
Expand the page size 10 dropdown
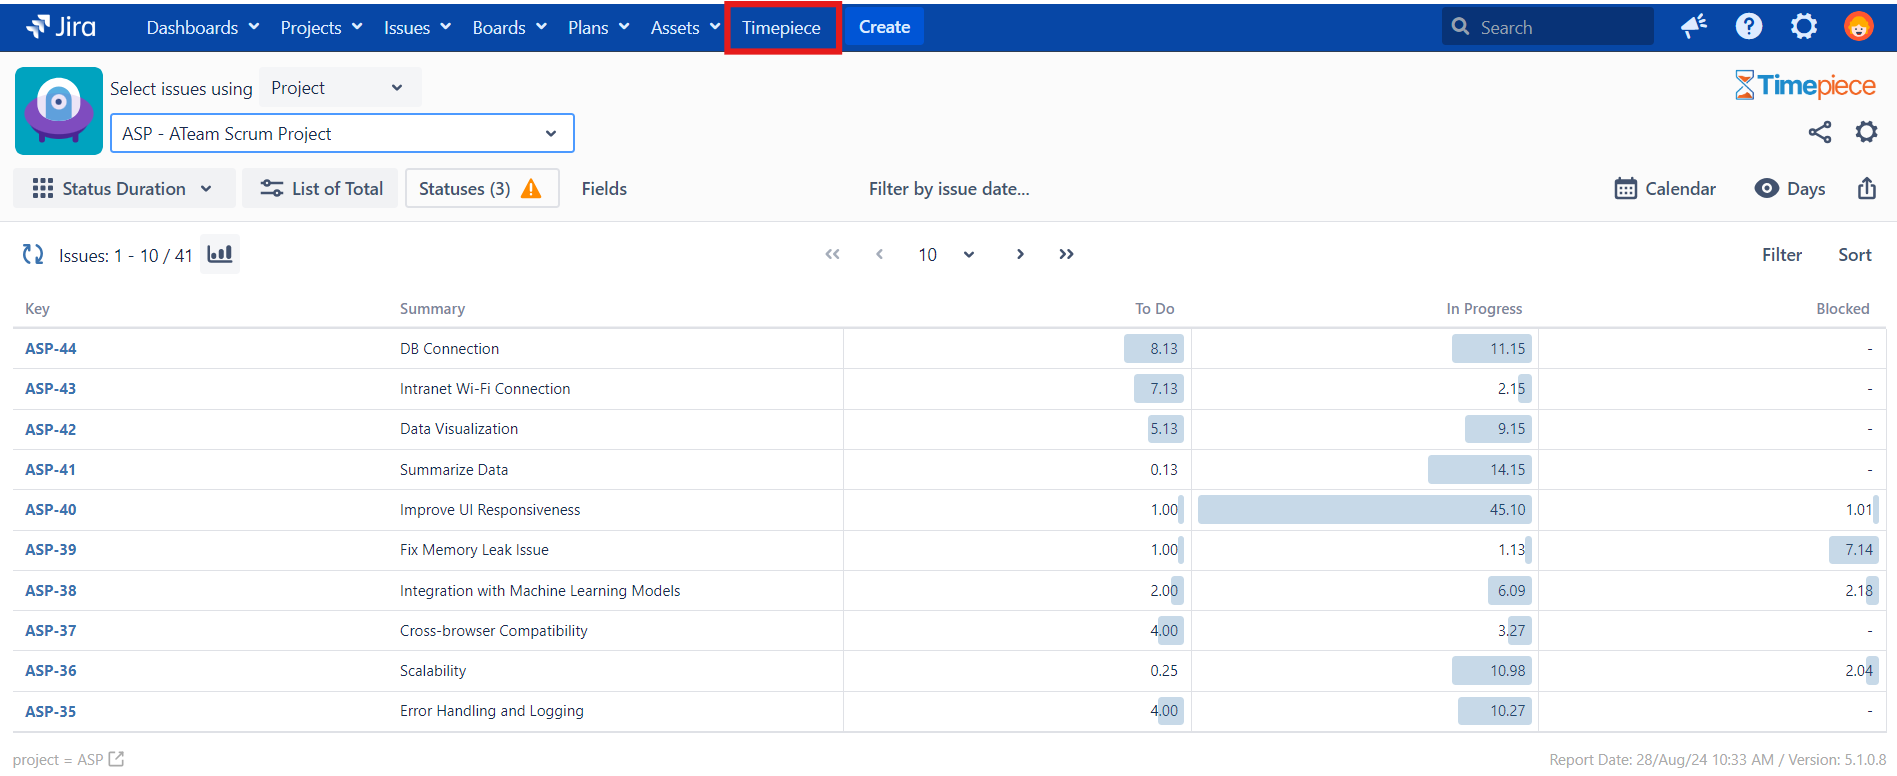pyautogui.click(x=945, y=255)
